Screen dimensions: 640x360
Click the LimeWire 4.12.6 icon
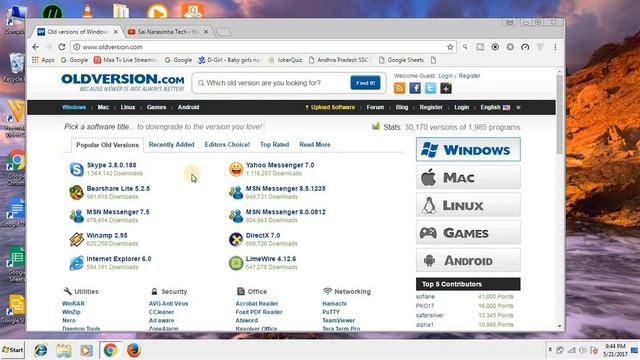click(x=236, y=263)
